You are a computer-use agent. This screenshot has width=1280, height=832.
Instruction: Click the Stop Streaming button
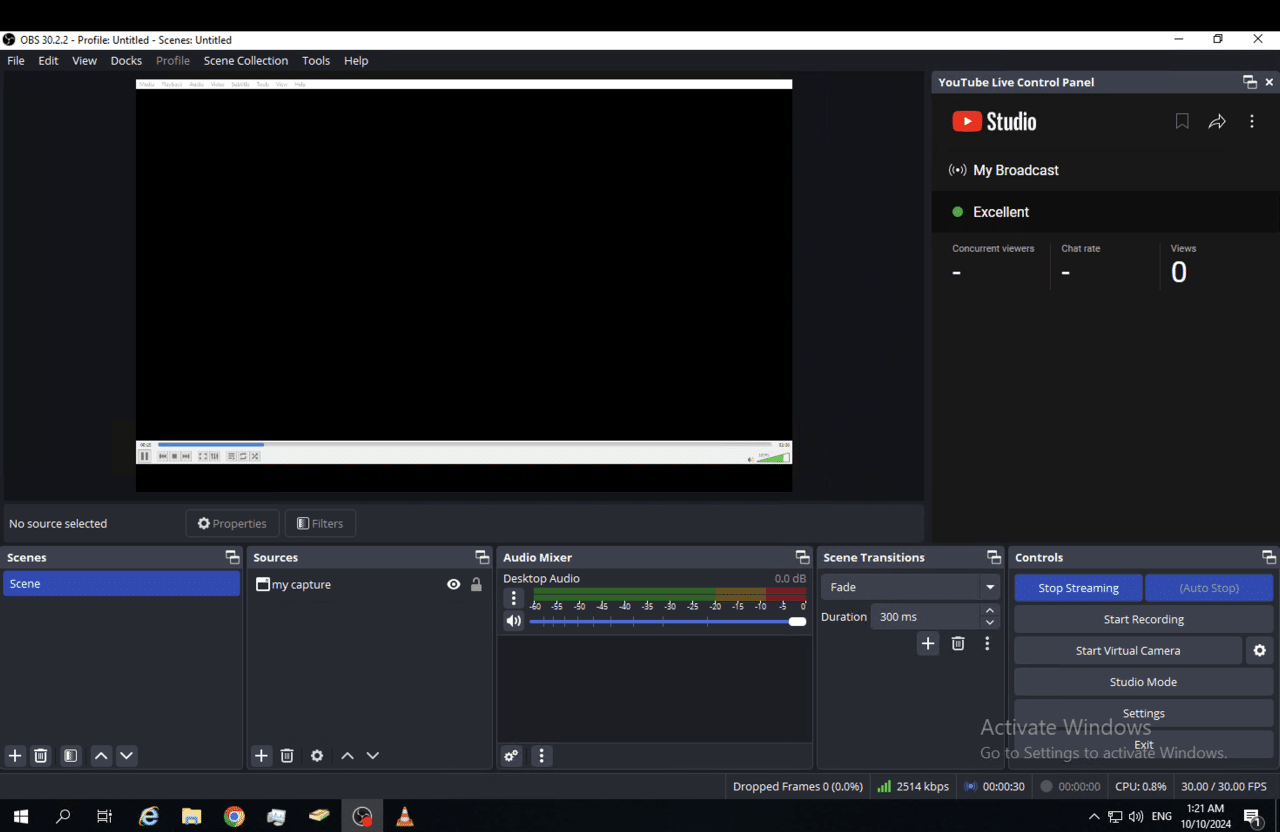[1078, 587]
